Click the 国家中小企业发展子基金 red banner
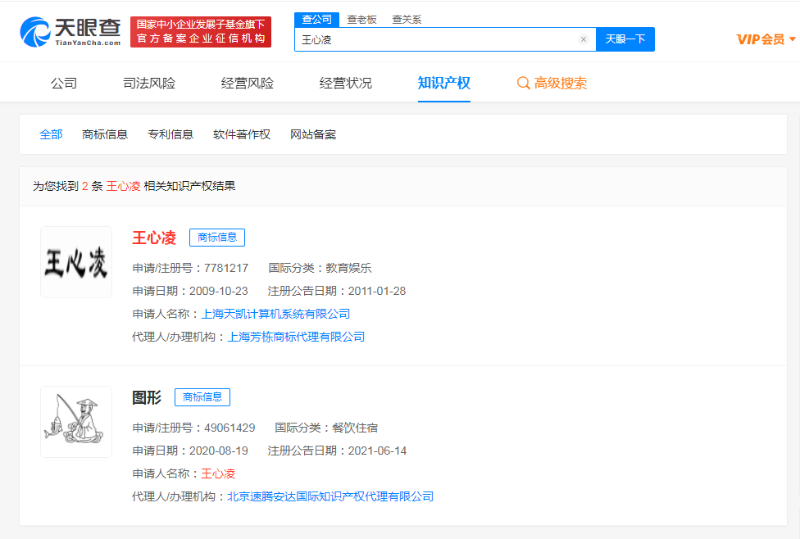This screenshot has height=539, width=800. point(201,32)
